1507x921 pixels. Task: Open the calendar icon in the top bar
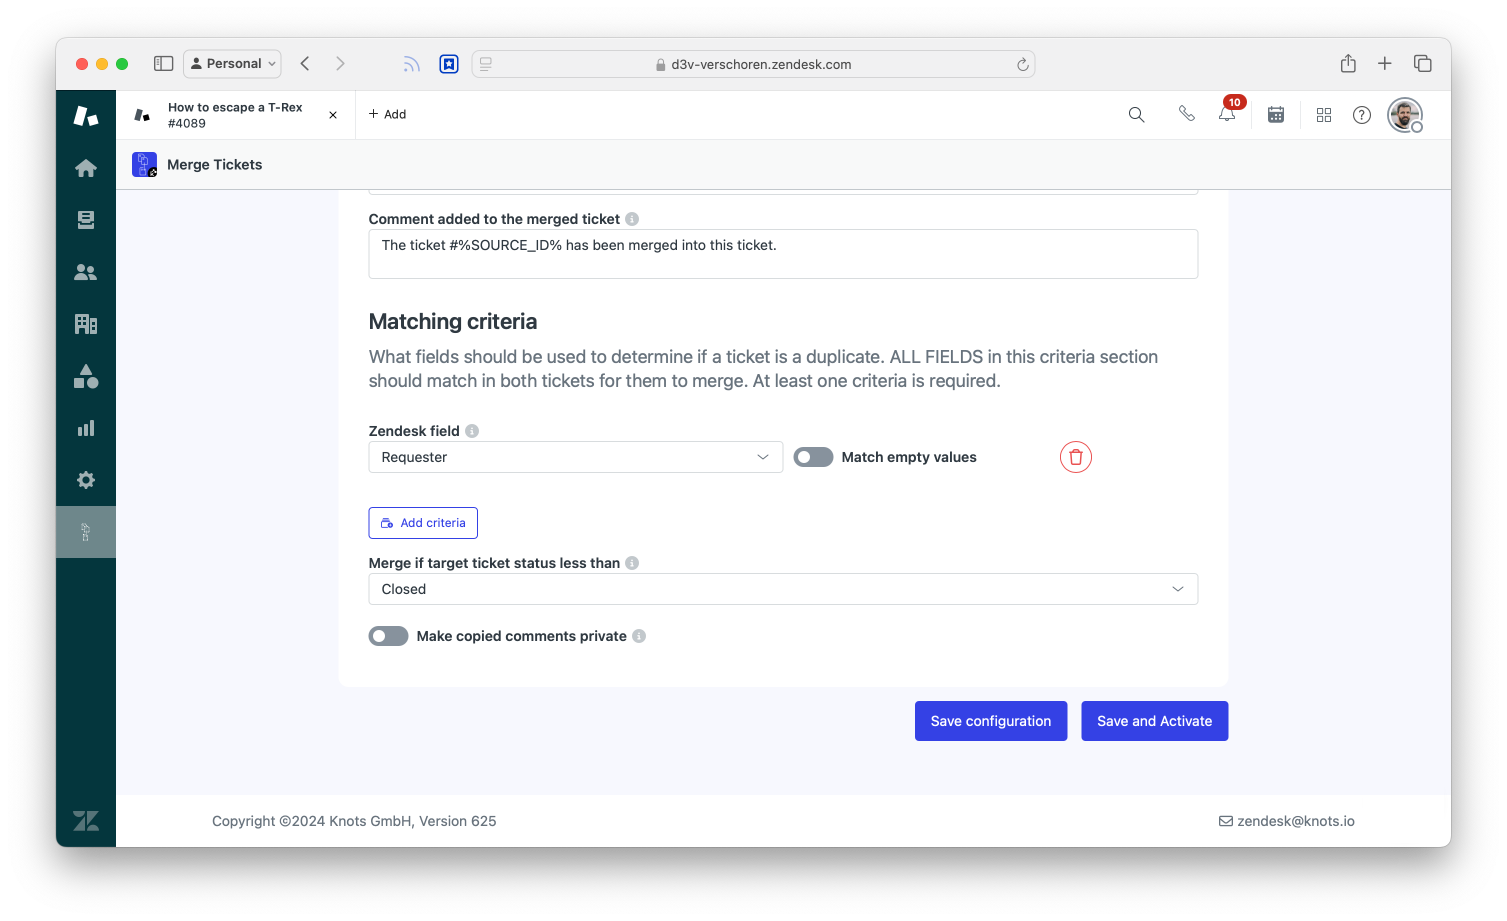pyautogui.click(x=1276, y=115)
